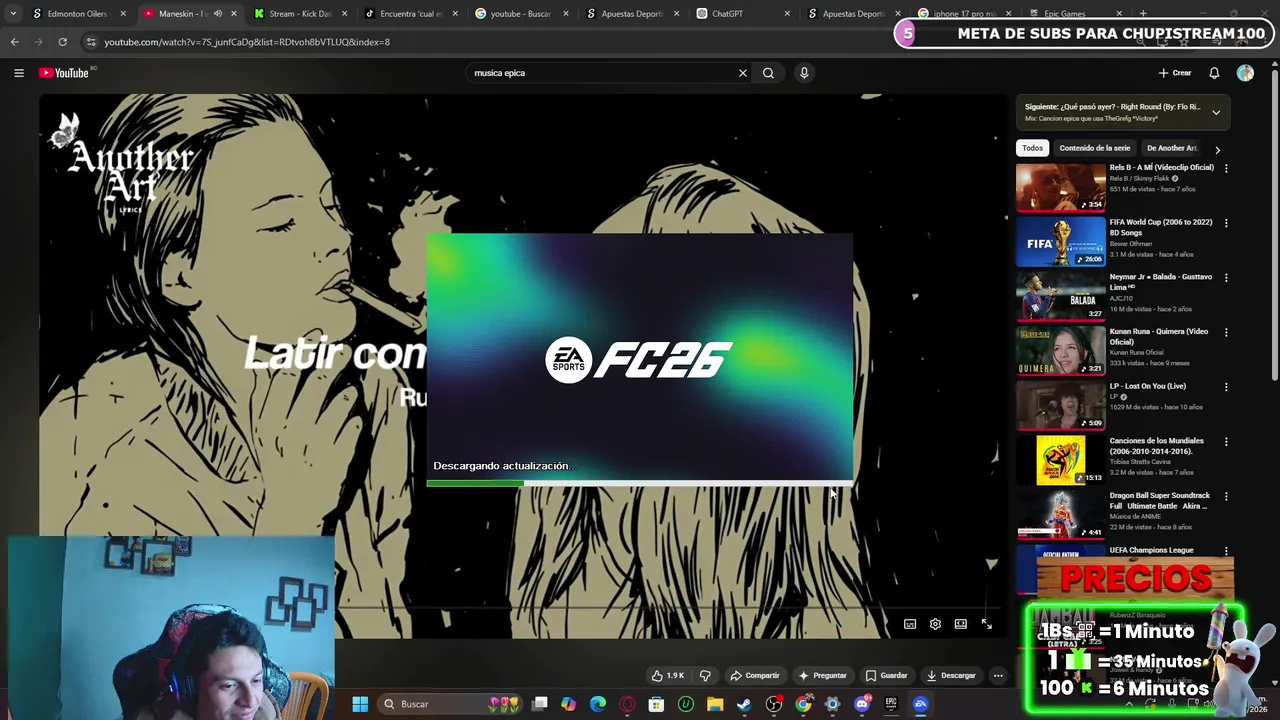Close the Maneskin YouTube tab

click(234, 14)
